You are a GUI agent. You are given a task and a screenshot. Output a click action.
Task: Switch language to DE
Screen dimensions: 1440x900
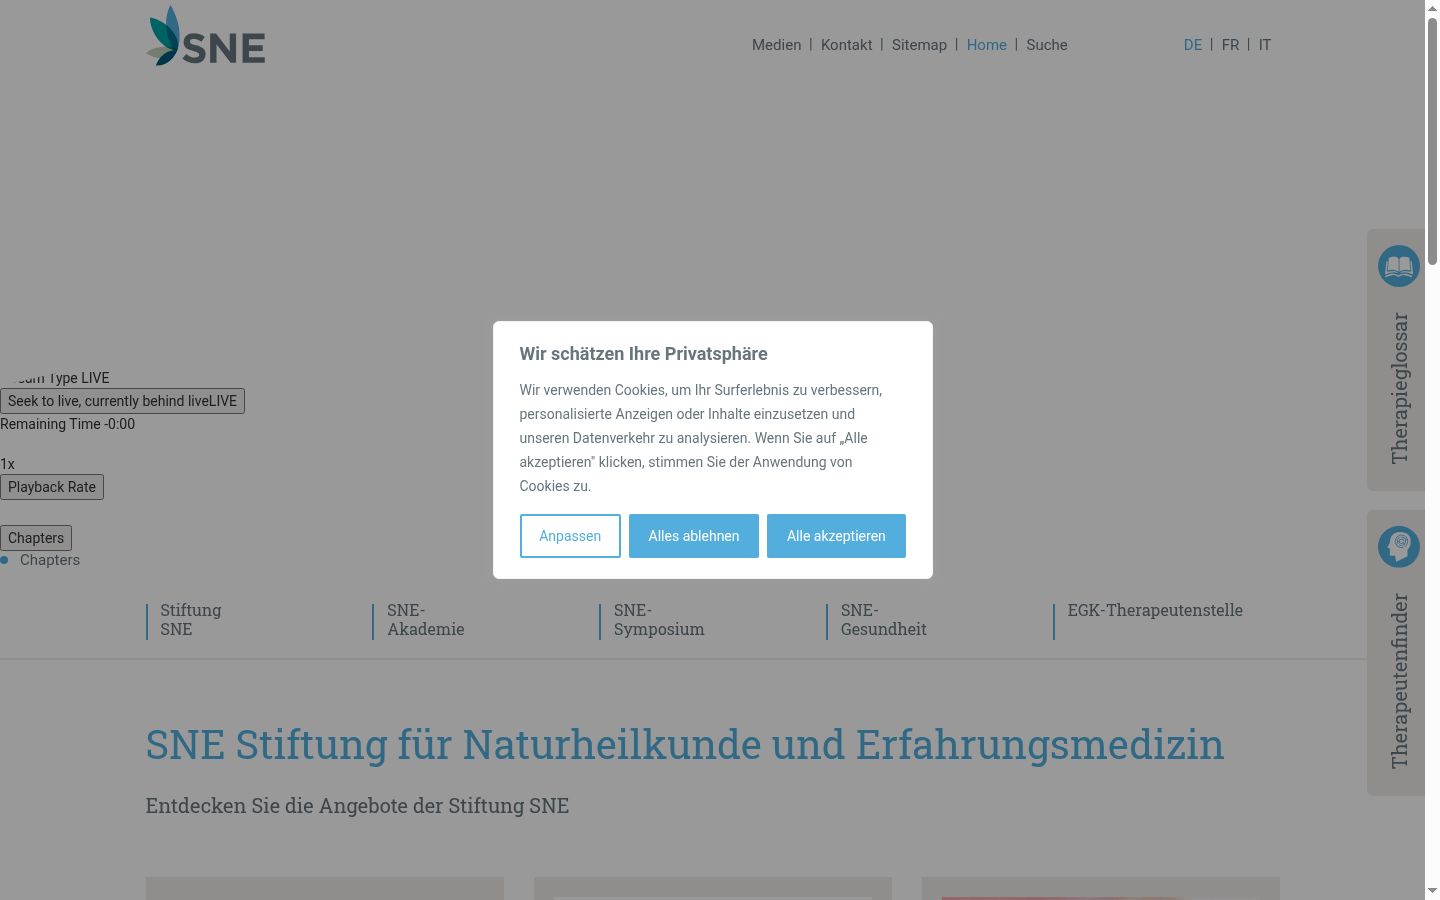[x=1193, y=45]
